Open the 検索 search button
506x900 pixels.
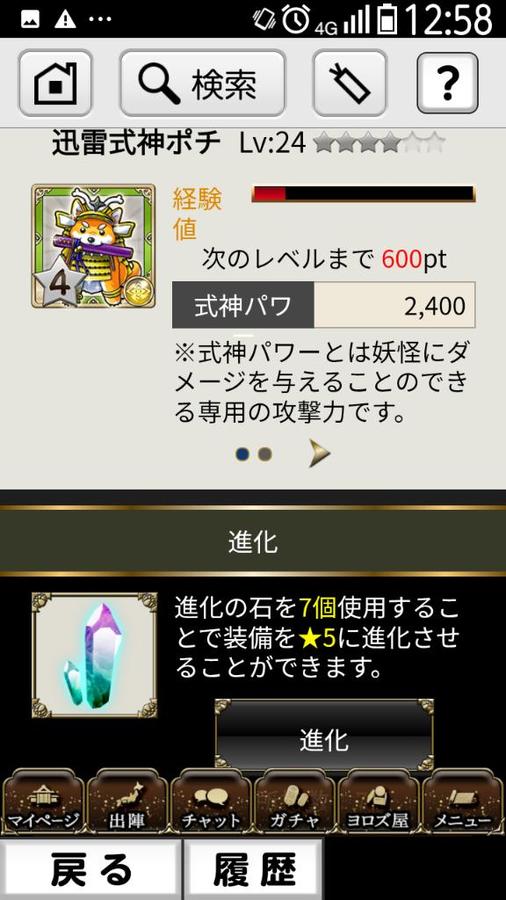(x=203, y=83)
